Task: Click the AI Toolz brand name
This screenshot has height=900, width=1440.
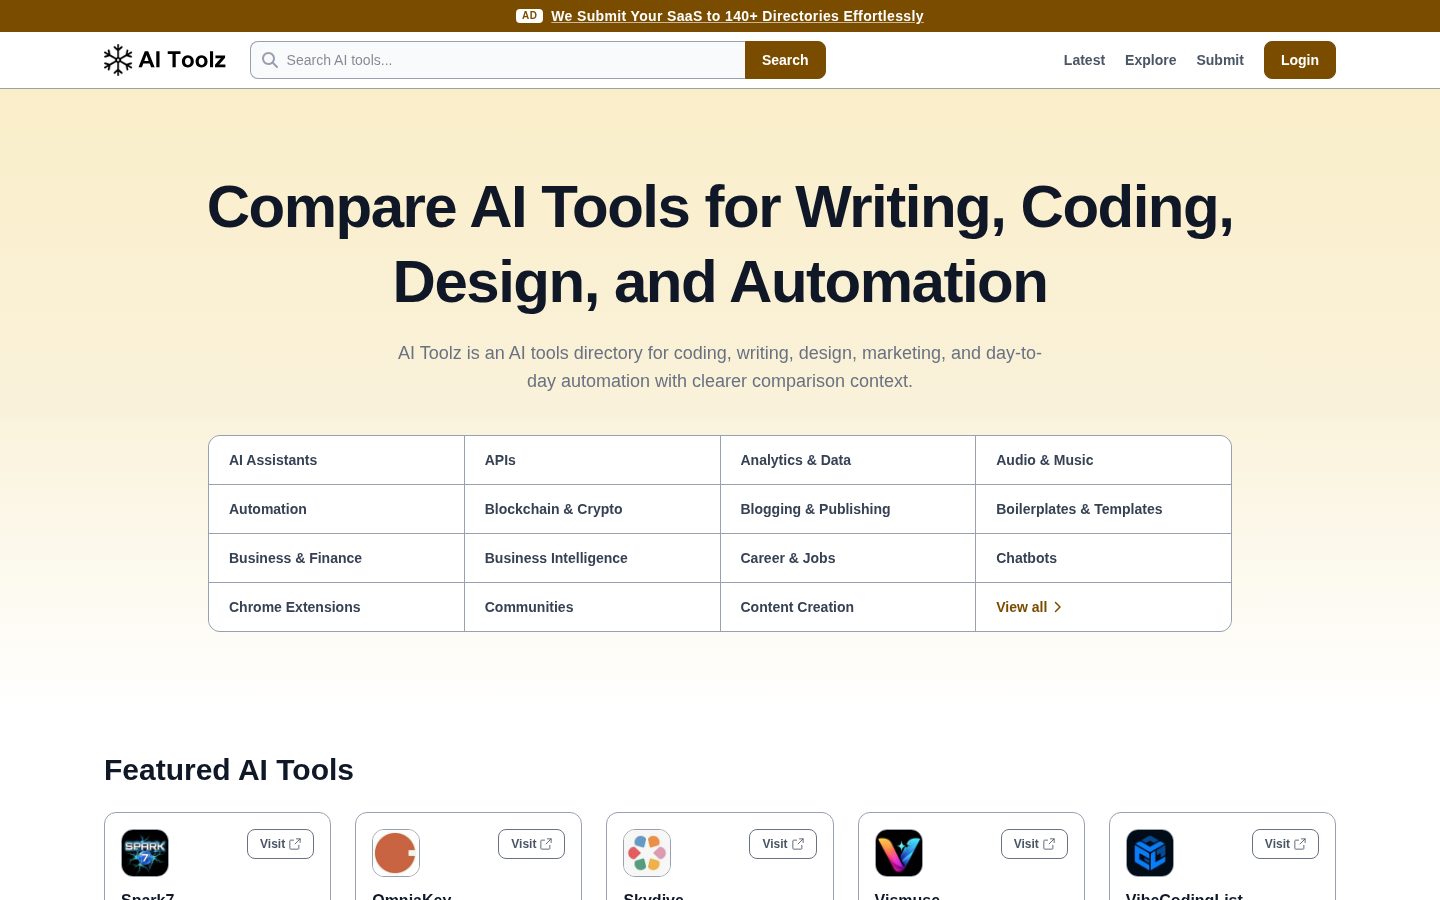Action: pos(182,60)
